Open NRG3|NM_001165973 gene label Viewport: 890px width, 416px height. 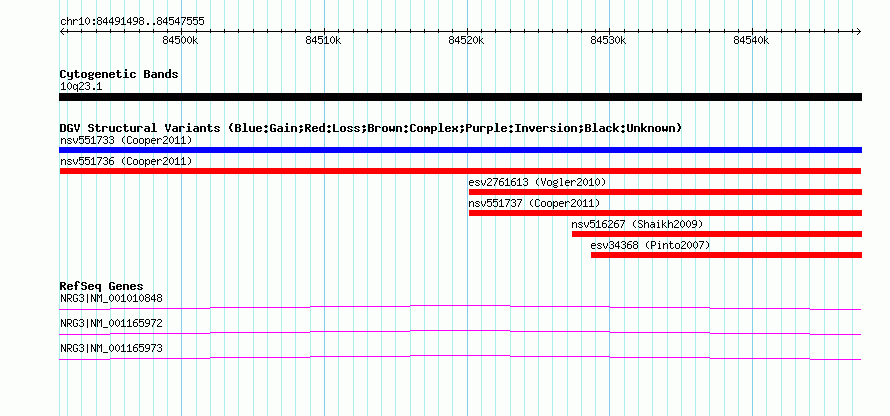point(111,348)
